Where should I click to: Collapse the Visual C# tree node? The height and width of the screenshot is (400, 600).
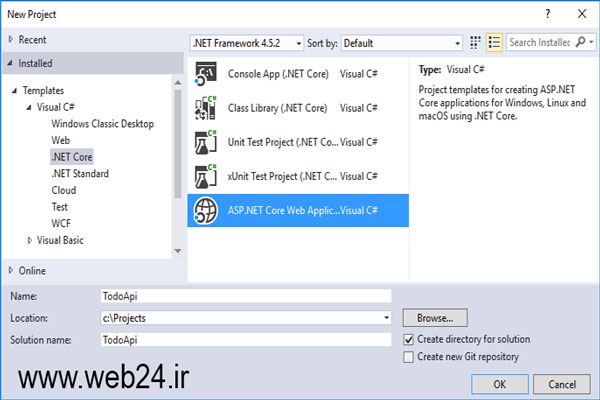coord(29,108)
